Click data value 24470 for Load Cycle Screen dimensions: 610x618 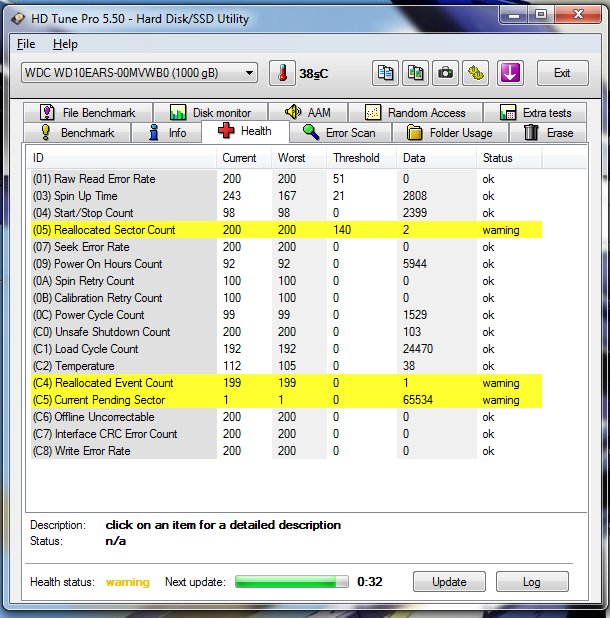418,349
